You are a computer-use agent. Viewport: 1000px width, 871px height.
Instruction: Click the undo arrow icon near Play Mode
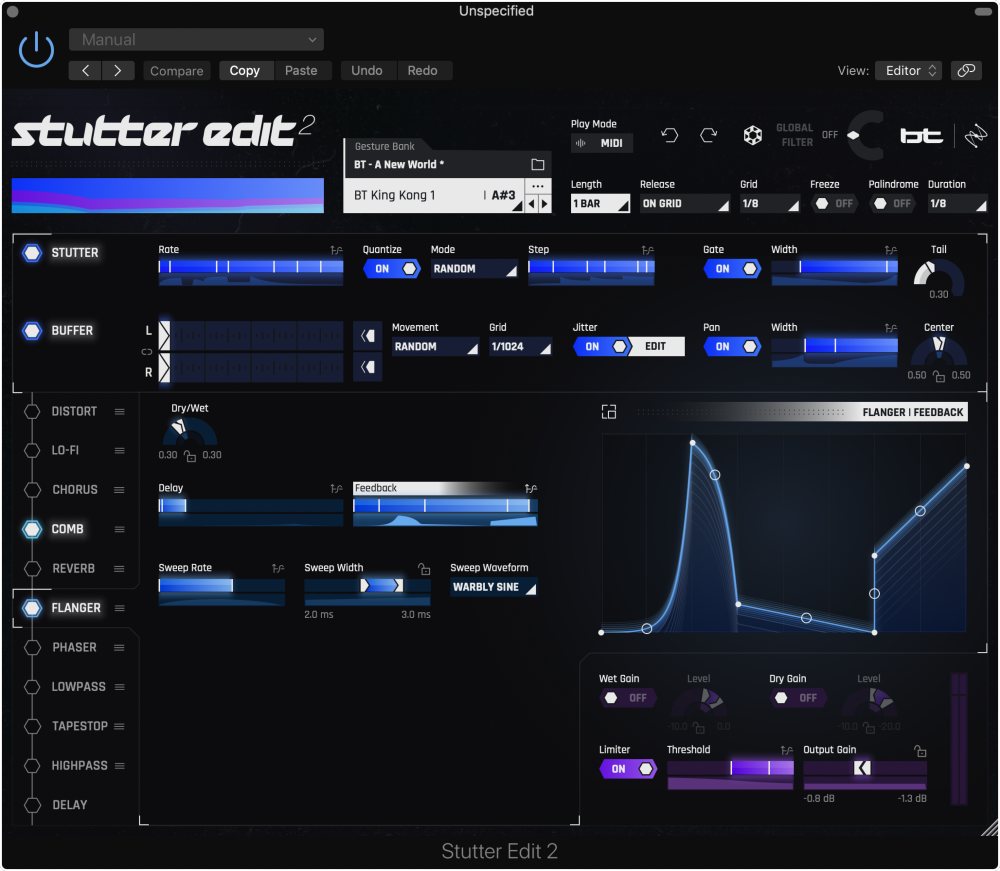pyautogui.click(x=671, y=135)
